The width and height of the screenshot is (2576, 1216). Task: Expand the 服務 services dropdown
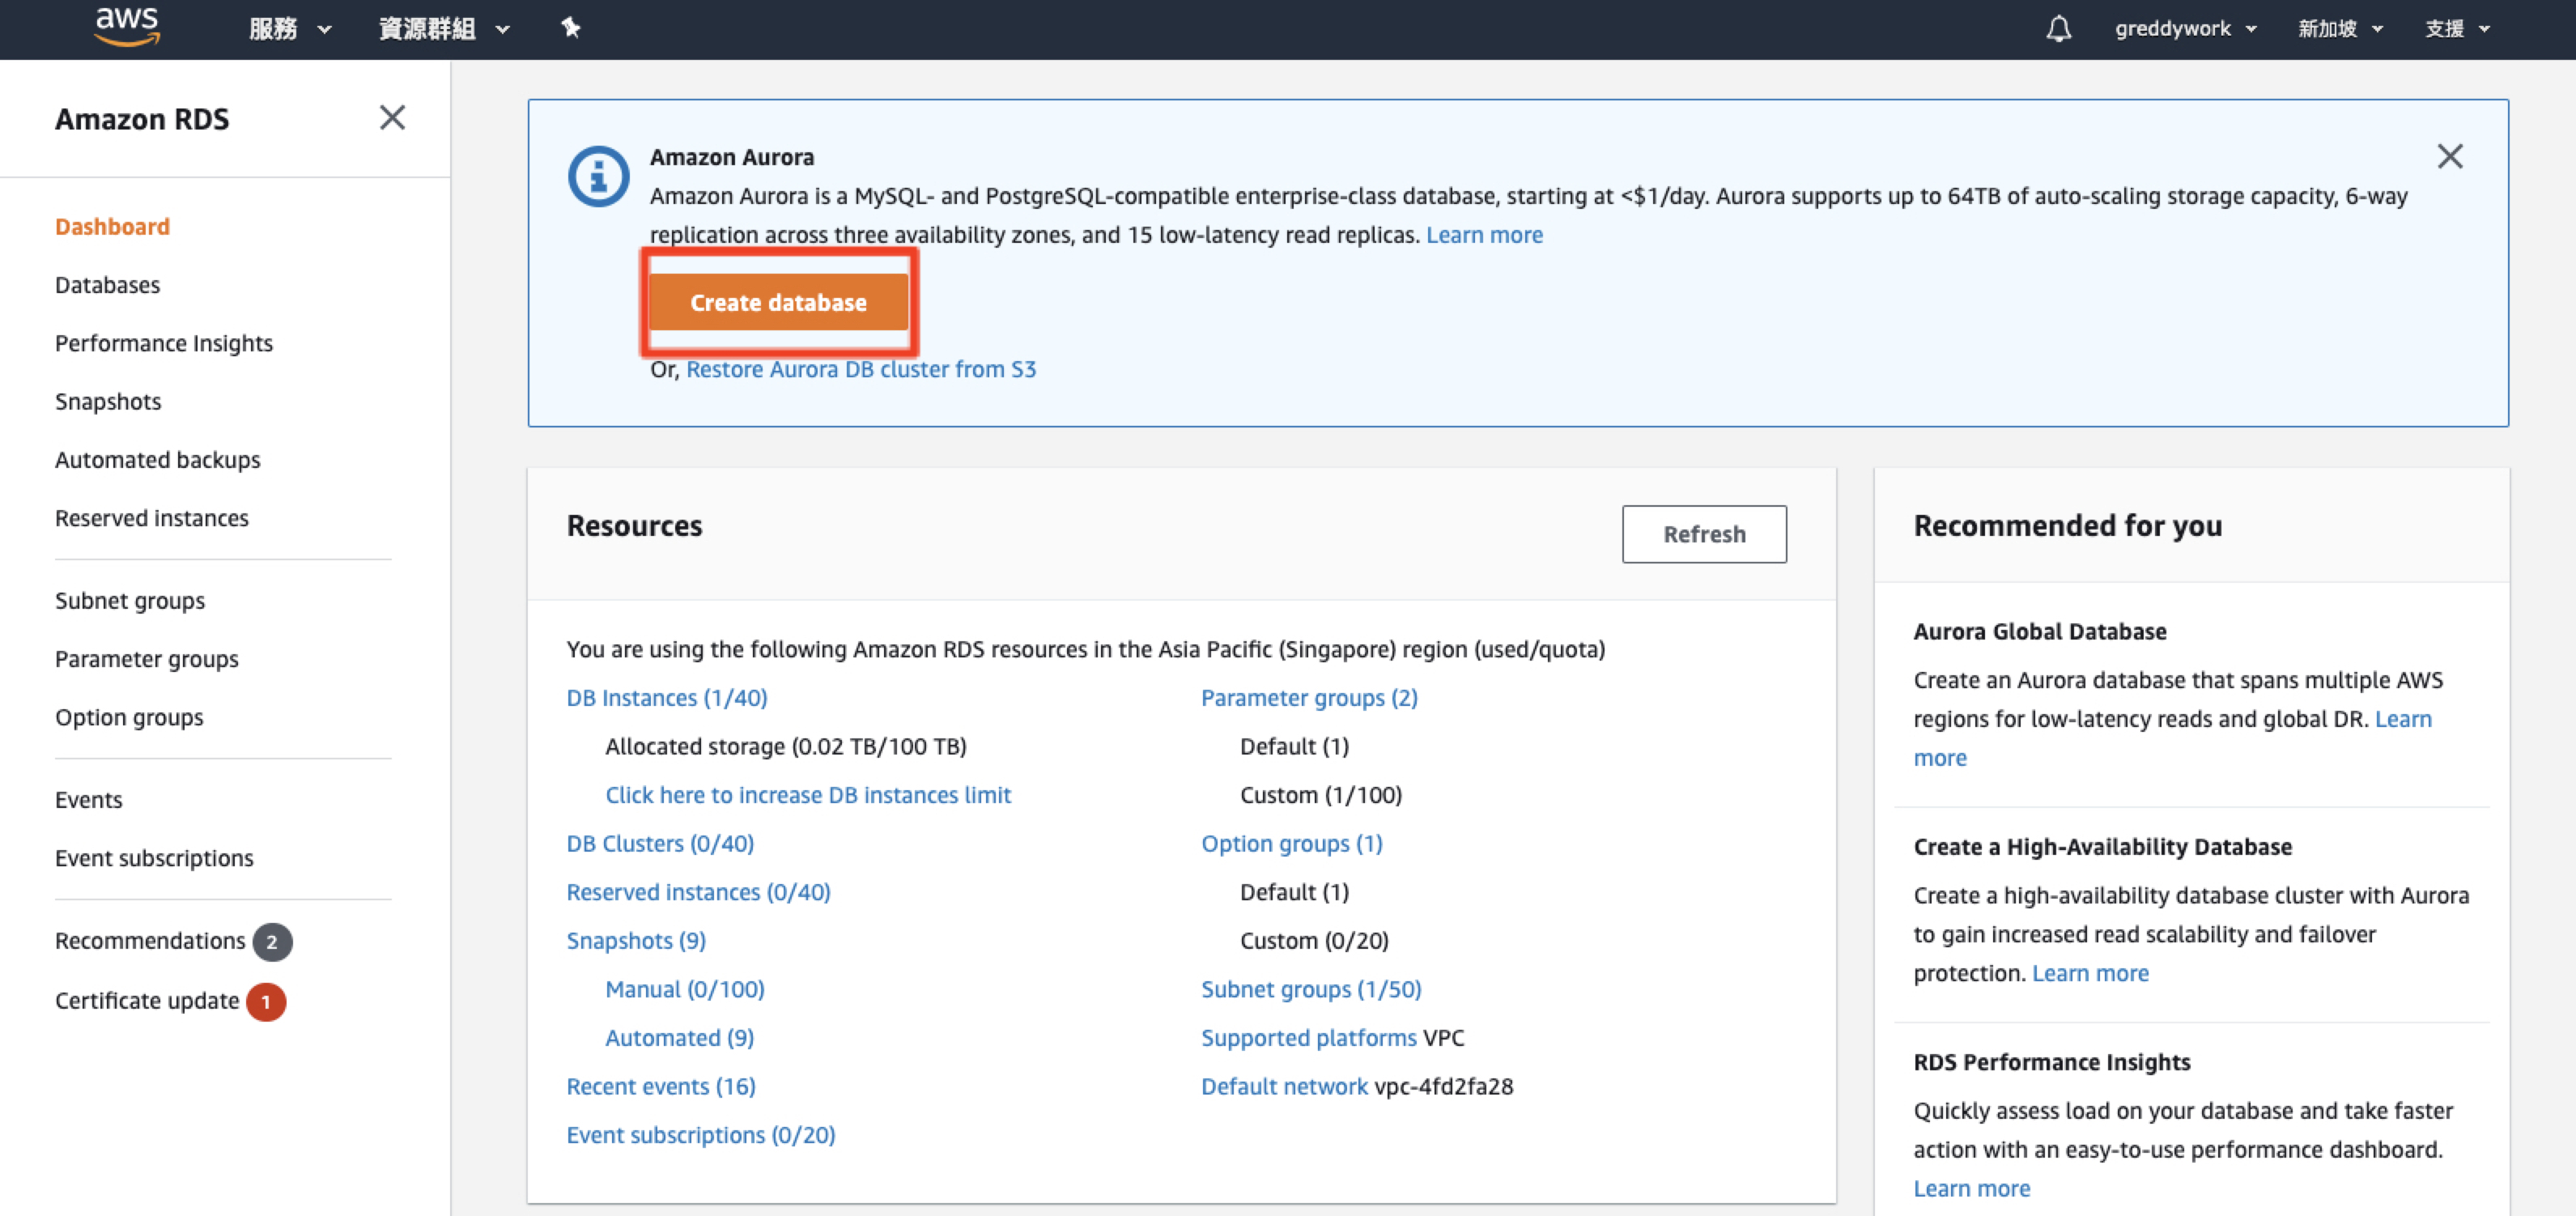coord(289,28)
